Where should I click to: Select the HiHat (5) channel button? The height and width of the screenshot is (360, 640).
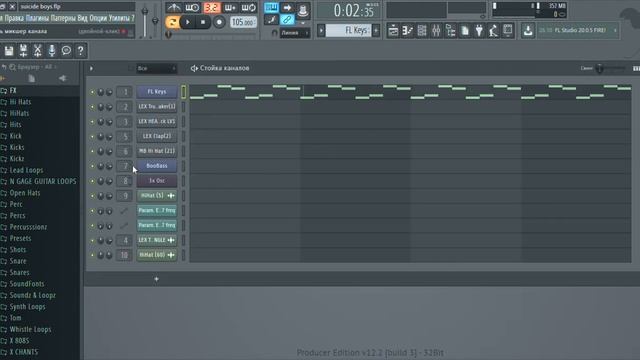point(157,196)
